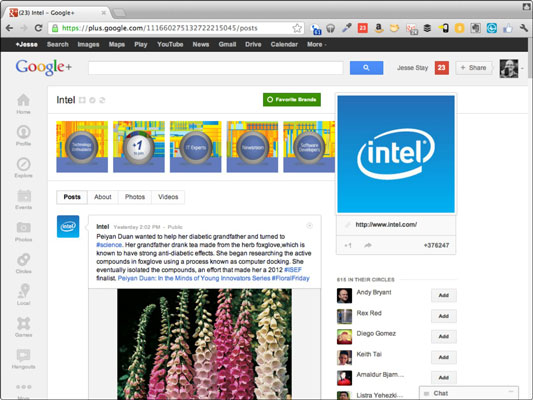Click the Google+ search input field
The height and width of the screenshot is (400, 533).
tap(216, 68)
